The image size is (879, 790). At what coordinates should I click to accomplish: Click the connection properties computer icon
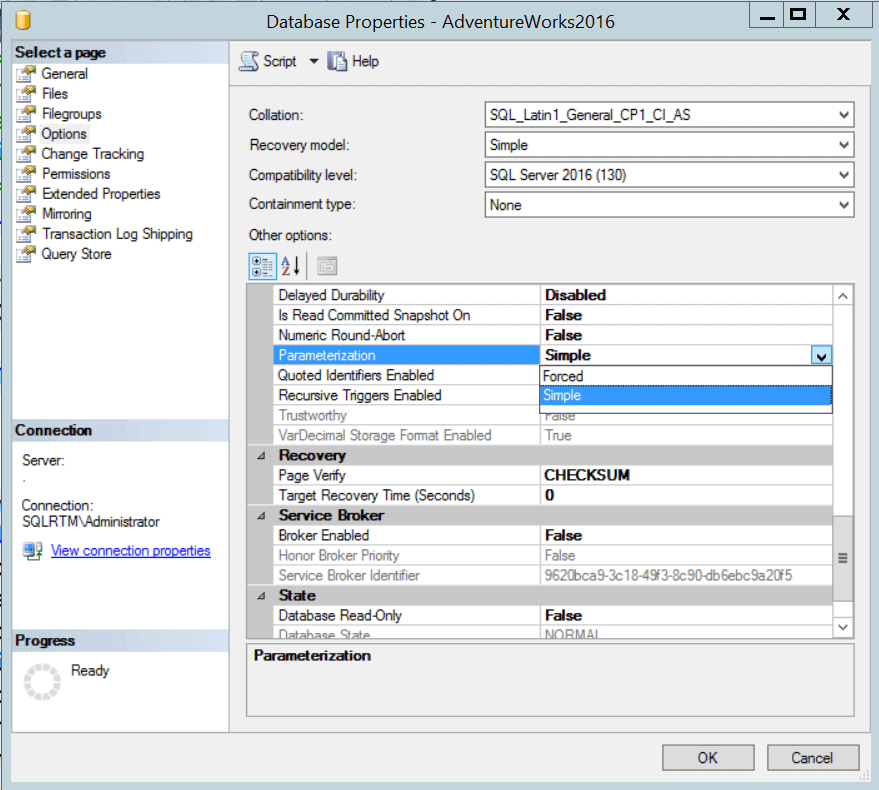[33, 551]
